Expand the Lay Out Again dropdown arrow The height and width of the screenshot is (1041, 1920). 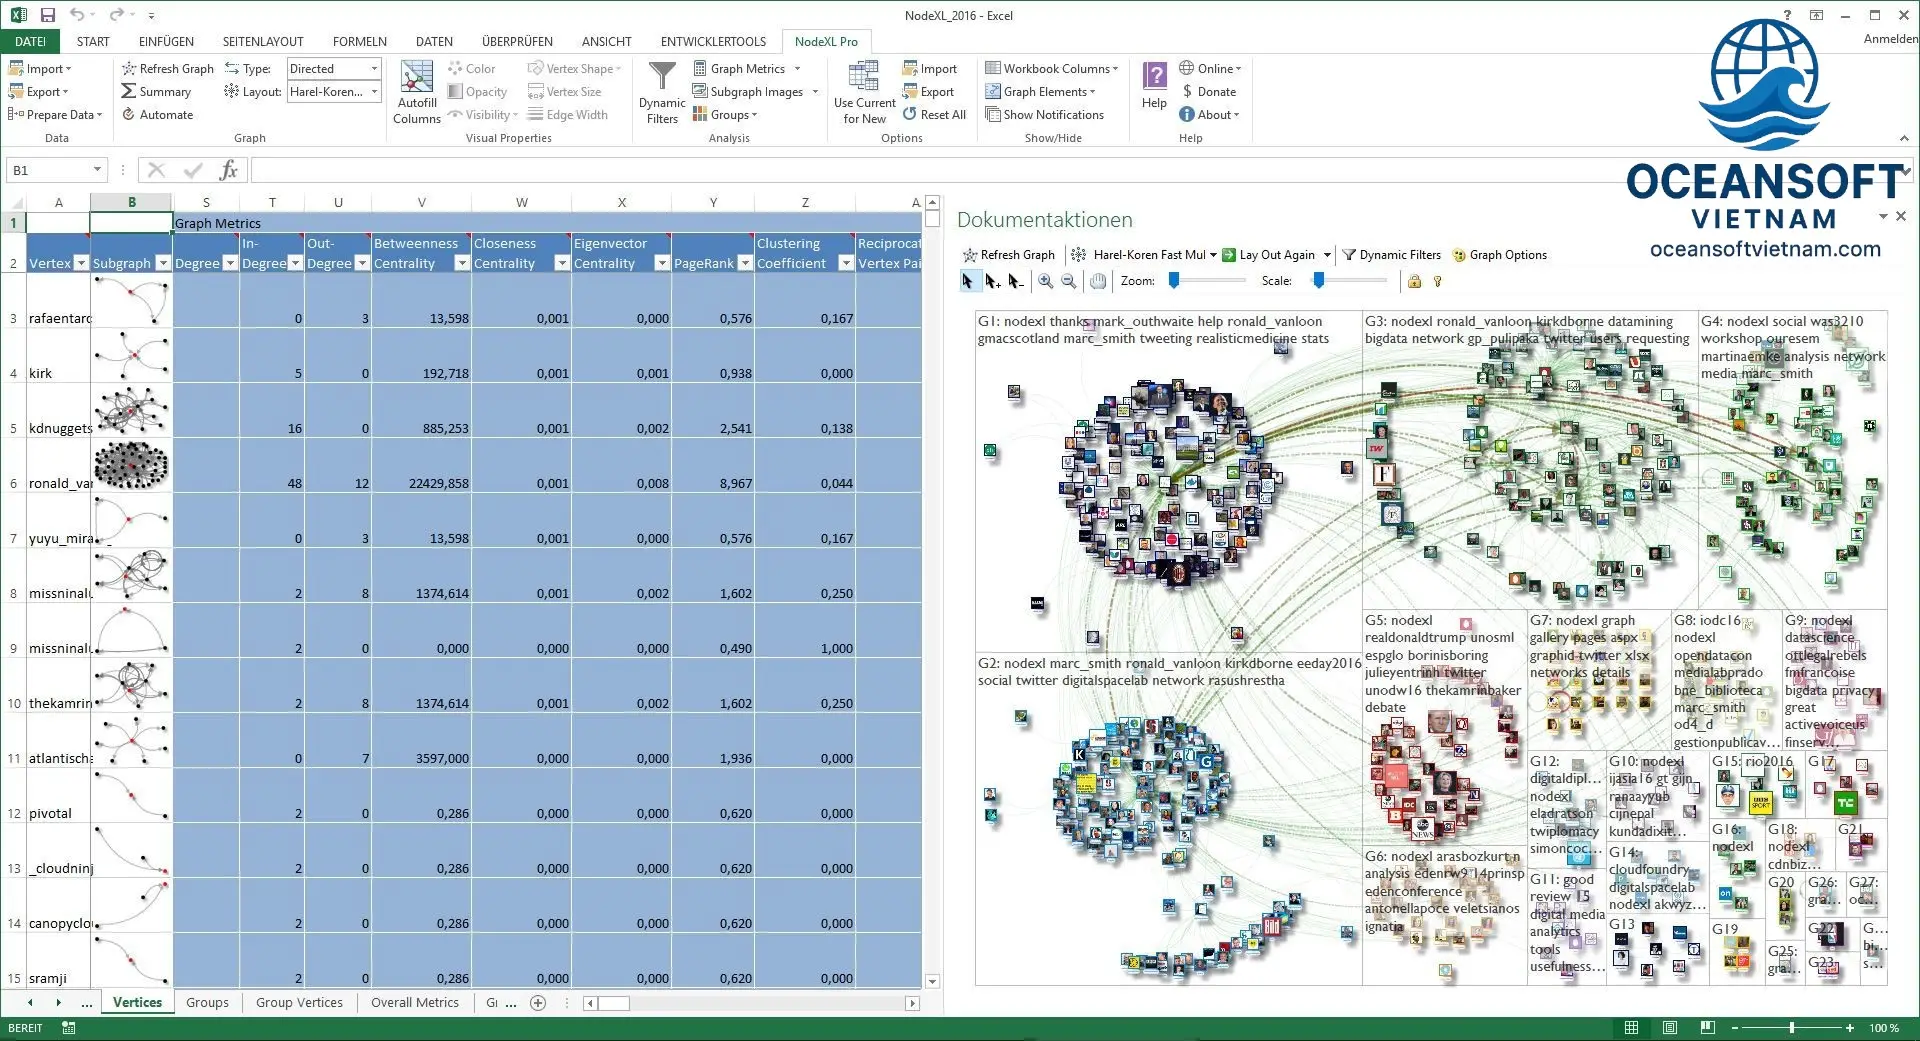pos(1327,255)
